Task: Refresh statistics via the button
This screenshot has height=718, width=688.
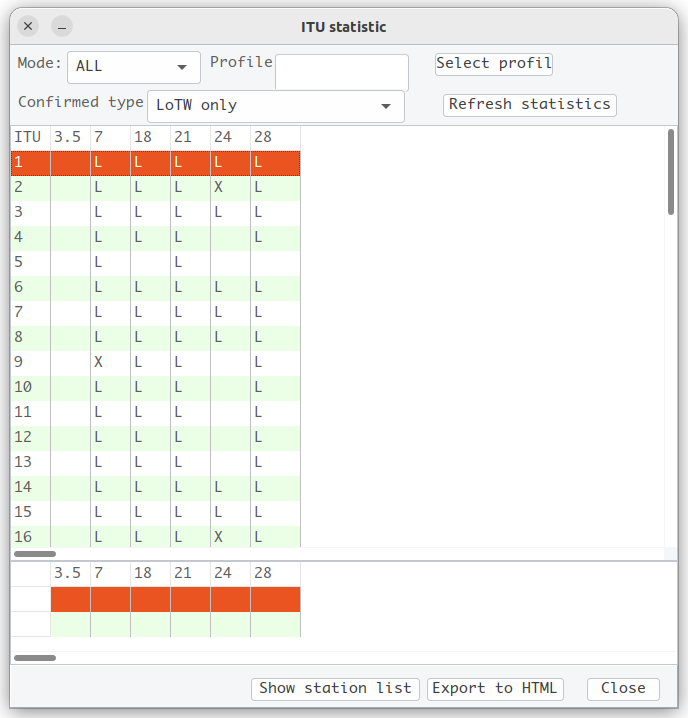Action: point(530,105)
